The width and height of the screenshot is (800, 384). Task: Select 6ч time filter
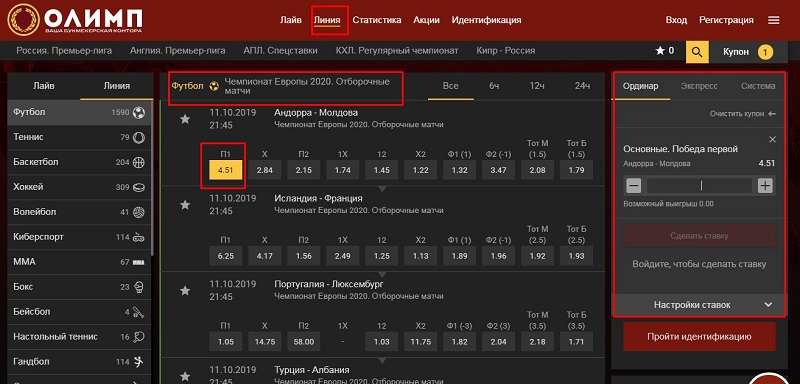pos(494,86)
